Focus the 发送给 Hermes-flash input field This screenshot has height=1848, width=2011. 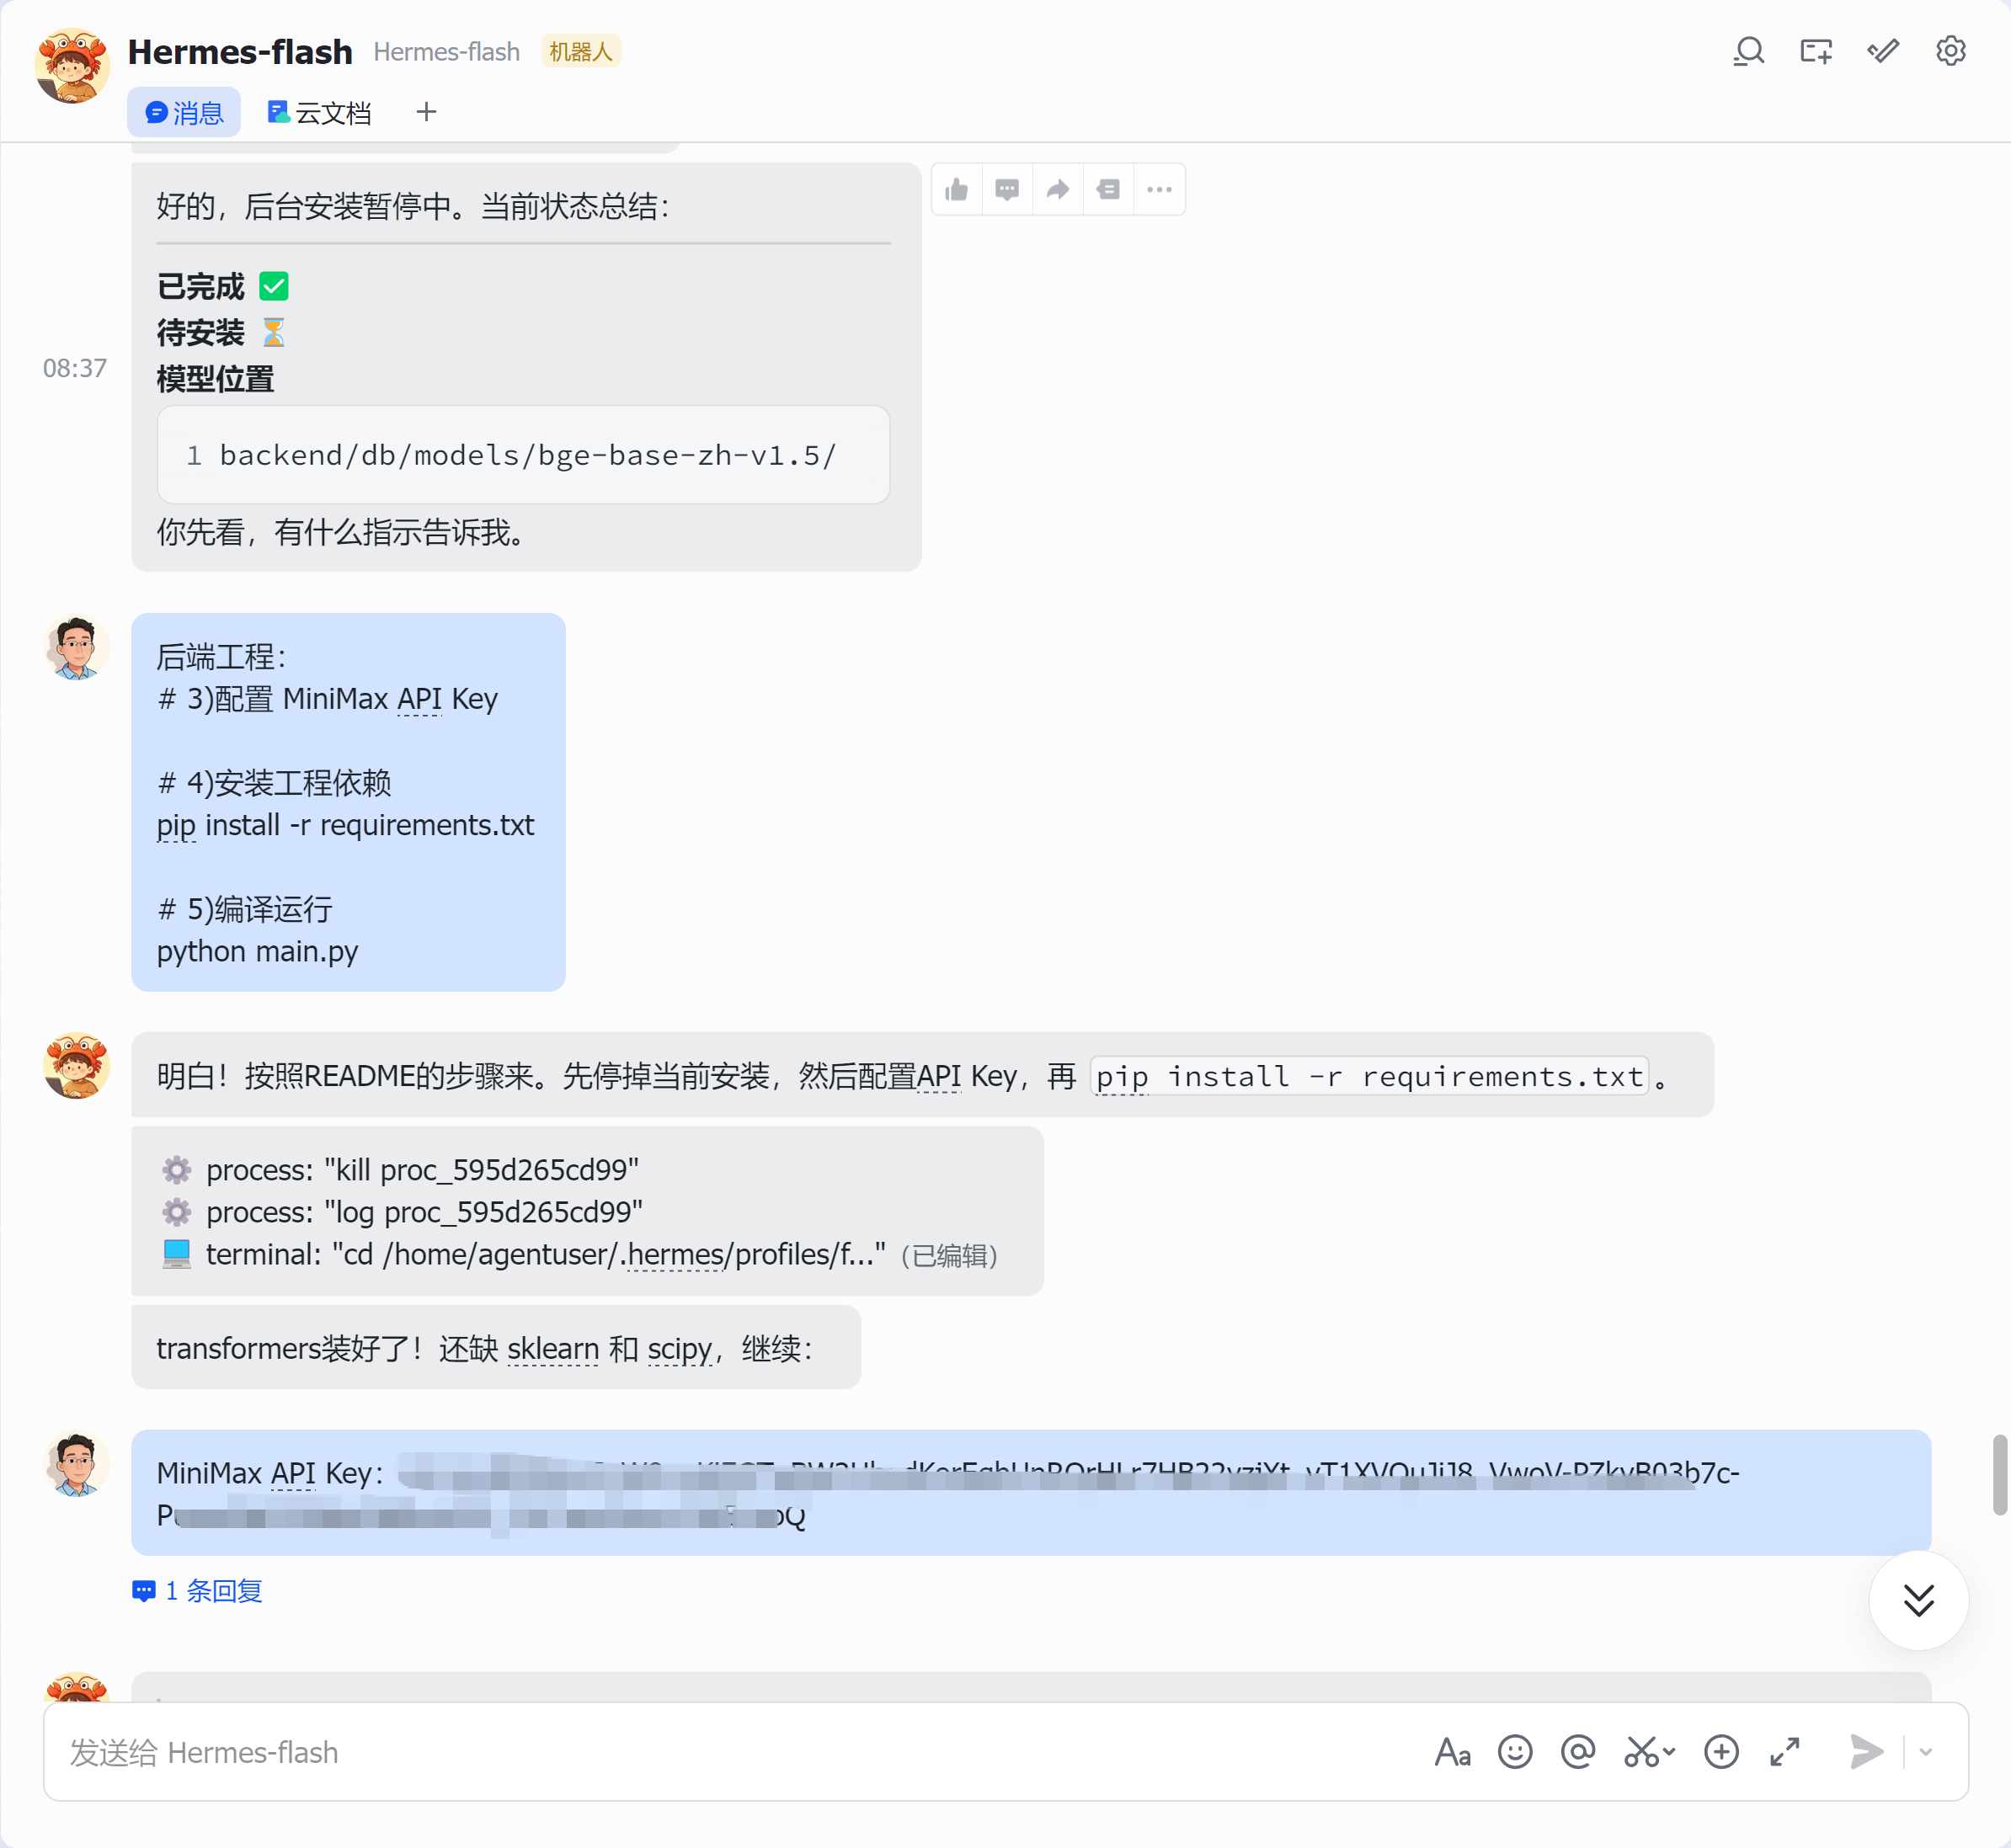pos(740,1752)
